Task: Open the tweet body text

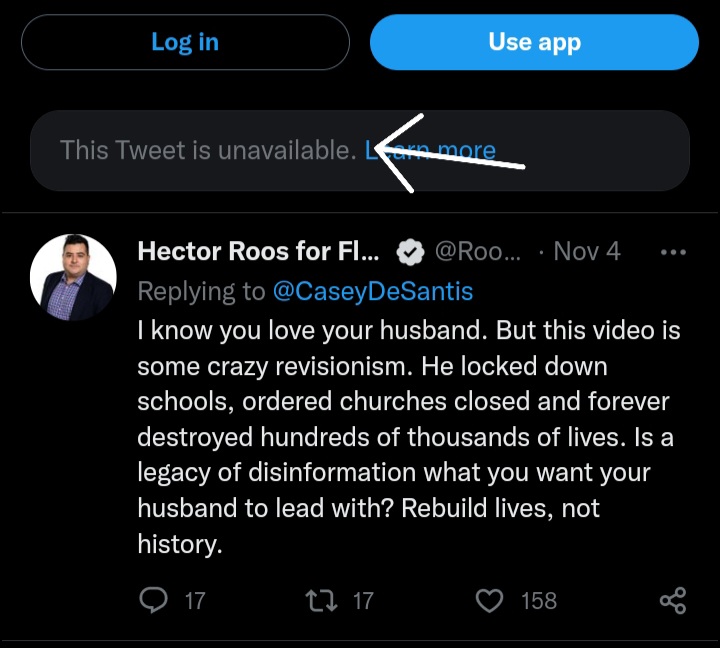Action: pyautogui.click(x=400, y=436)
